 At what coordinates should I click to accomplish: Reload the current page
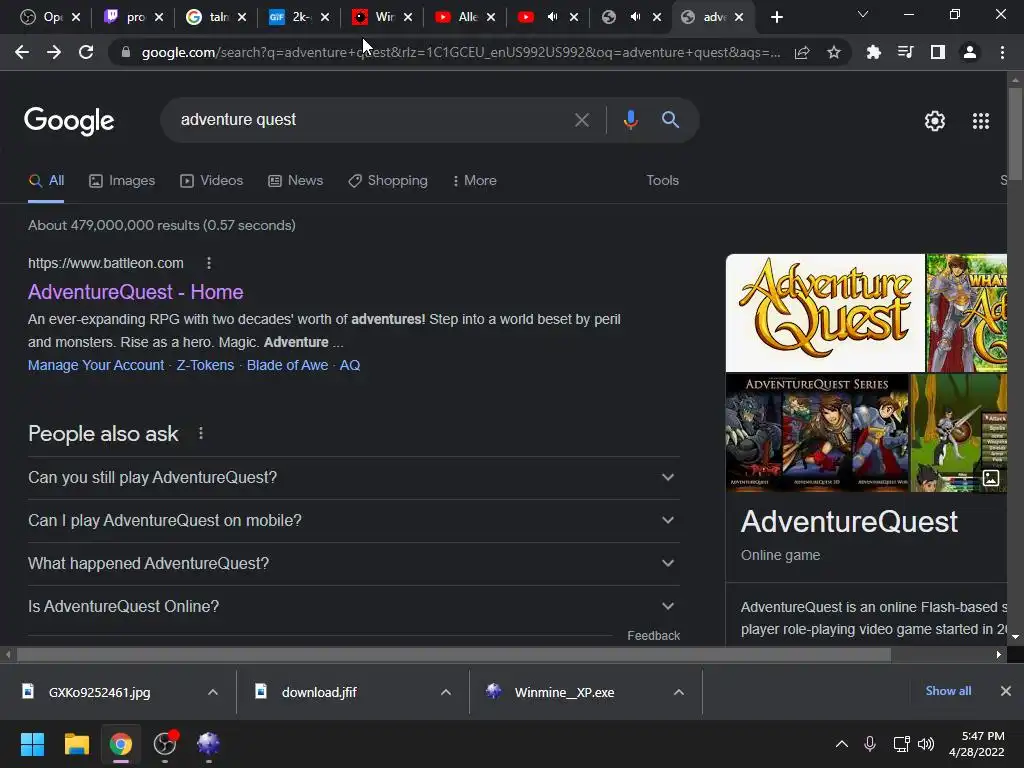pos(86,52)
